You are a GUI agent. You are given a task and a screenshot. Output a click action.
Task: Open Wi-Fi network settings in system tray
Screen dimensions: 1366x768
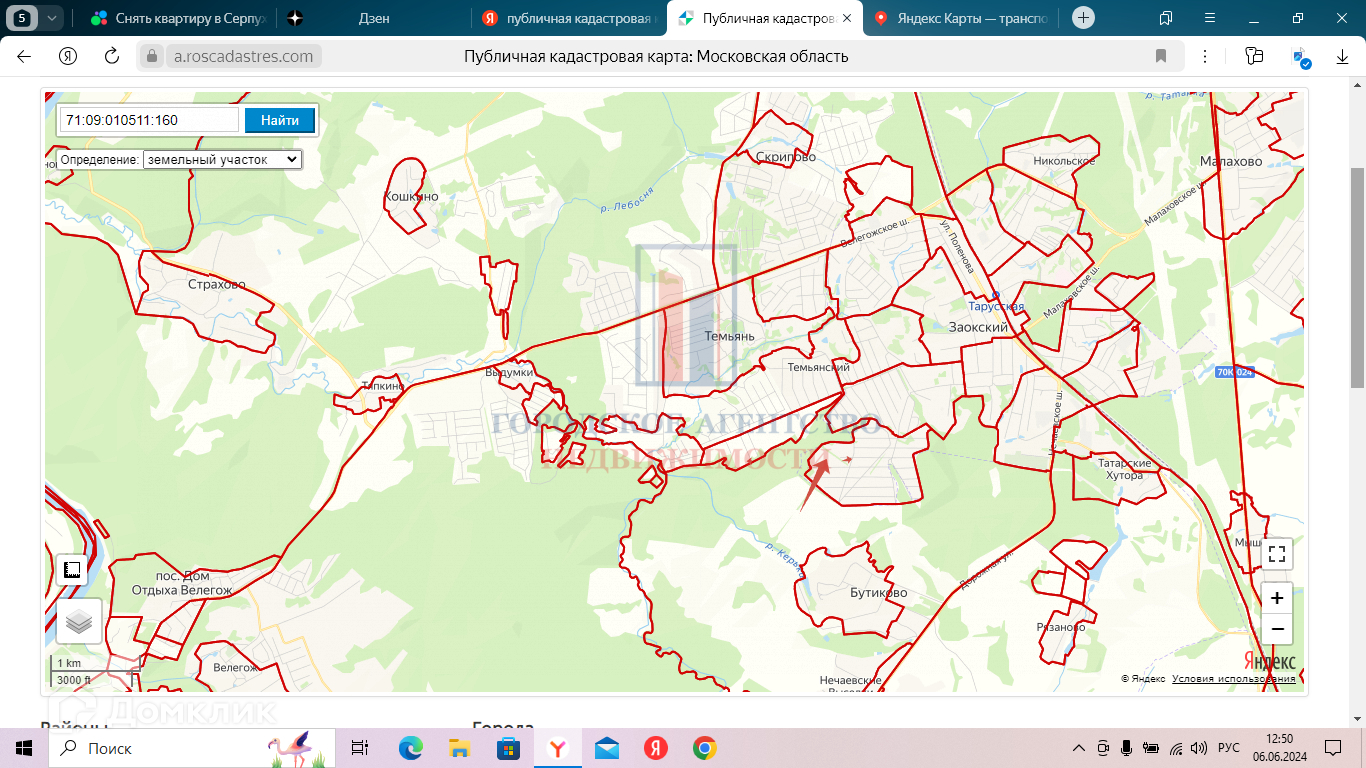[x=1176, y=748]
